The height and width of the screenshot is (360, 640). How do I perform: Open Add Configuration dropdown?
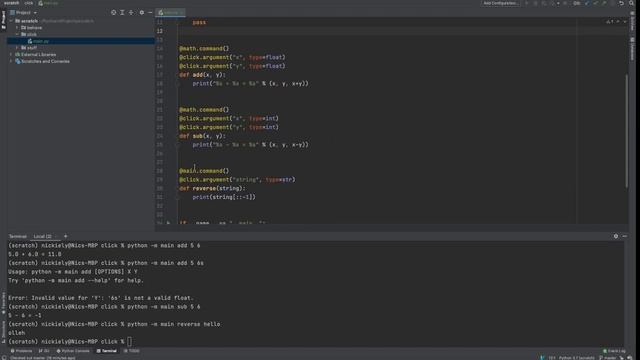tap(500, 3)
